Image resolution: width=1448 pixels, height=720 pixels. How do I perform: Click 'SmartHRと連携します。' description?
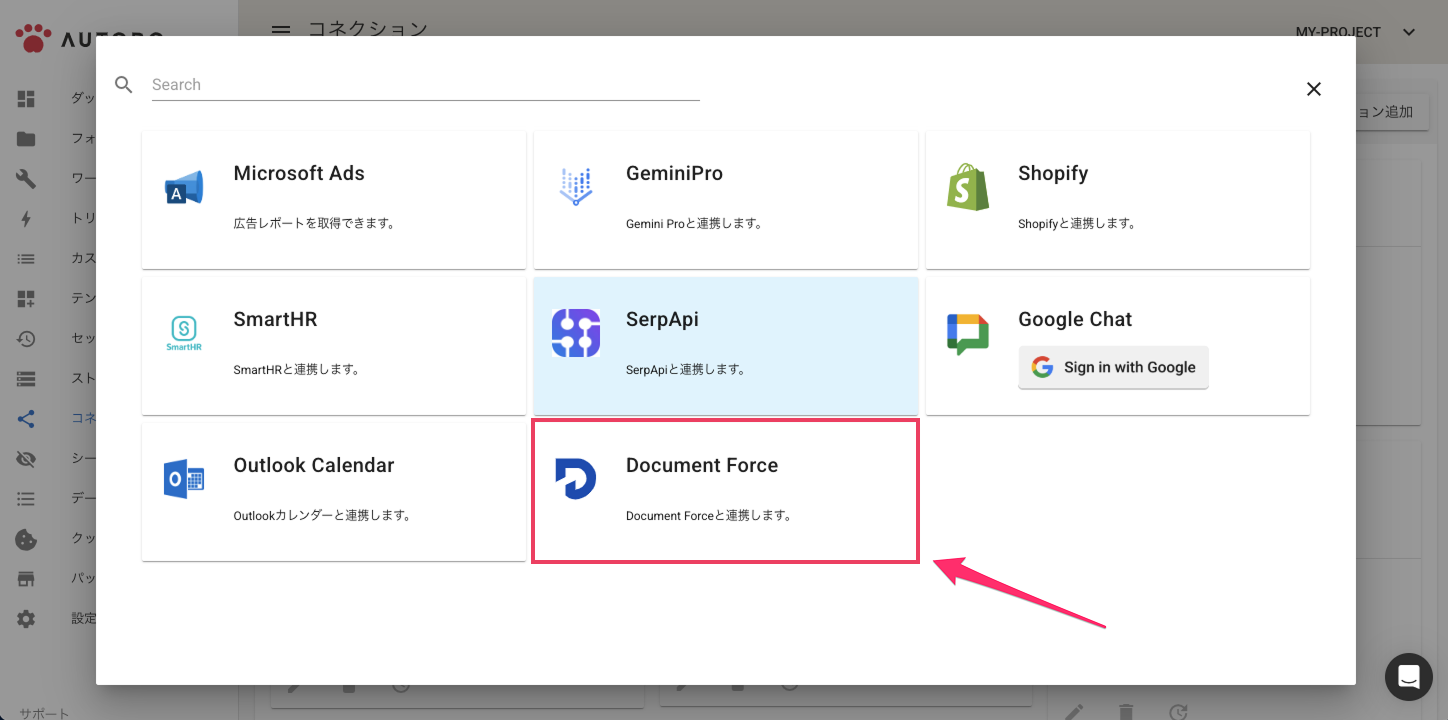pos(297,369)
